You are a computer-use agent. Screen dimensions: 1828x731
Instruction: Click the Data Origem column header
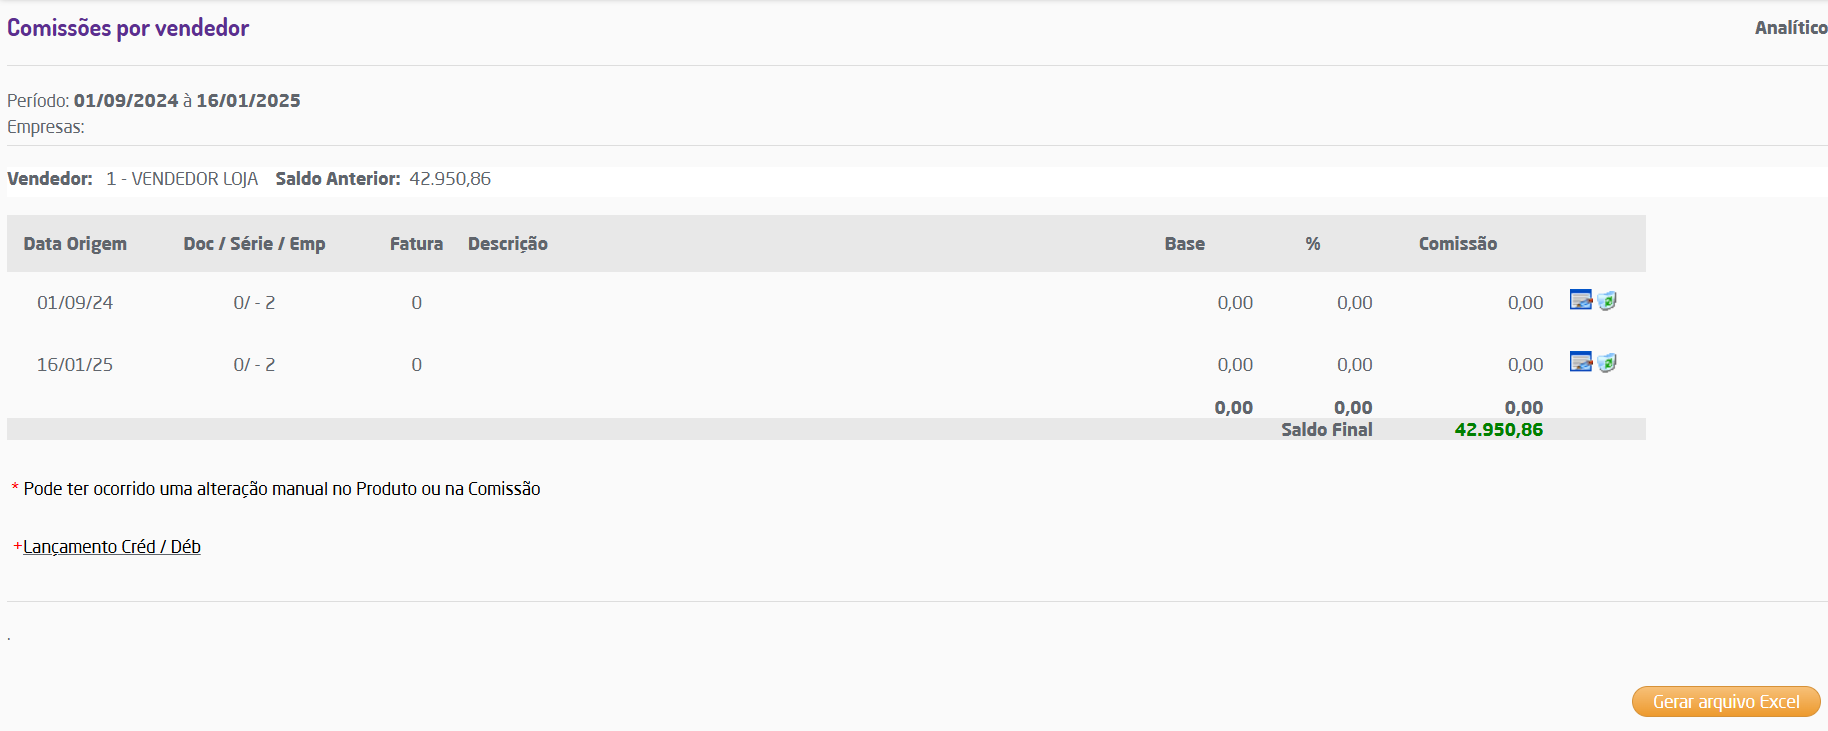(x=75, y=244)
